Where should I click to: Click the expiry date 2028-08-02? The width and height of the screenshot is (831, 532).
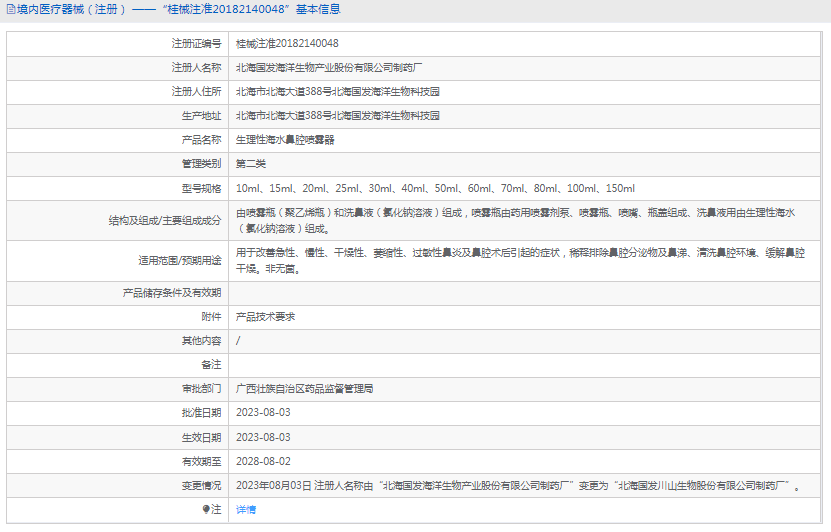click(263, 462)
